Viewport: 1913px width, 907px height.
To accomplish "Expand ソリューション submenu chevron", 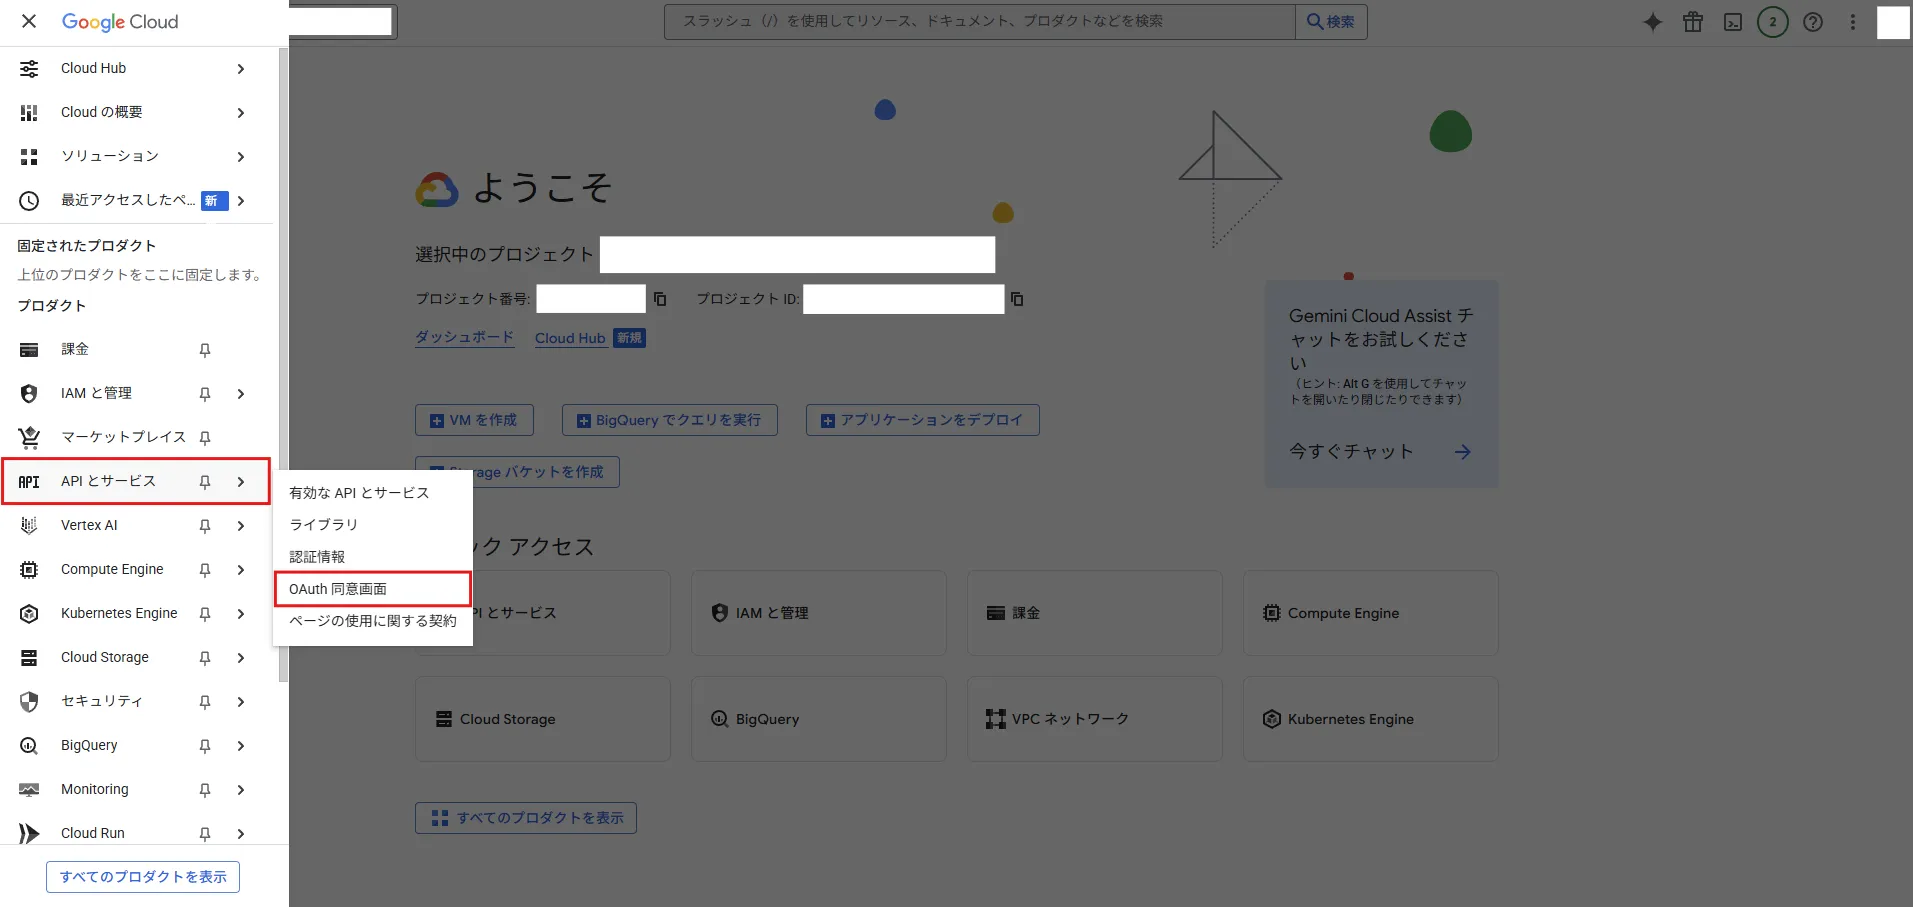I will [x=241, y=157].
